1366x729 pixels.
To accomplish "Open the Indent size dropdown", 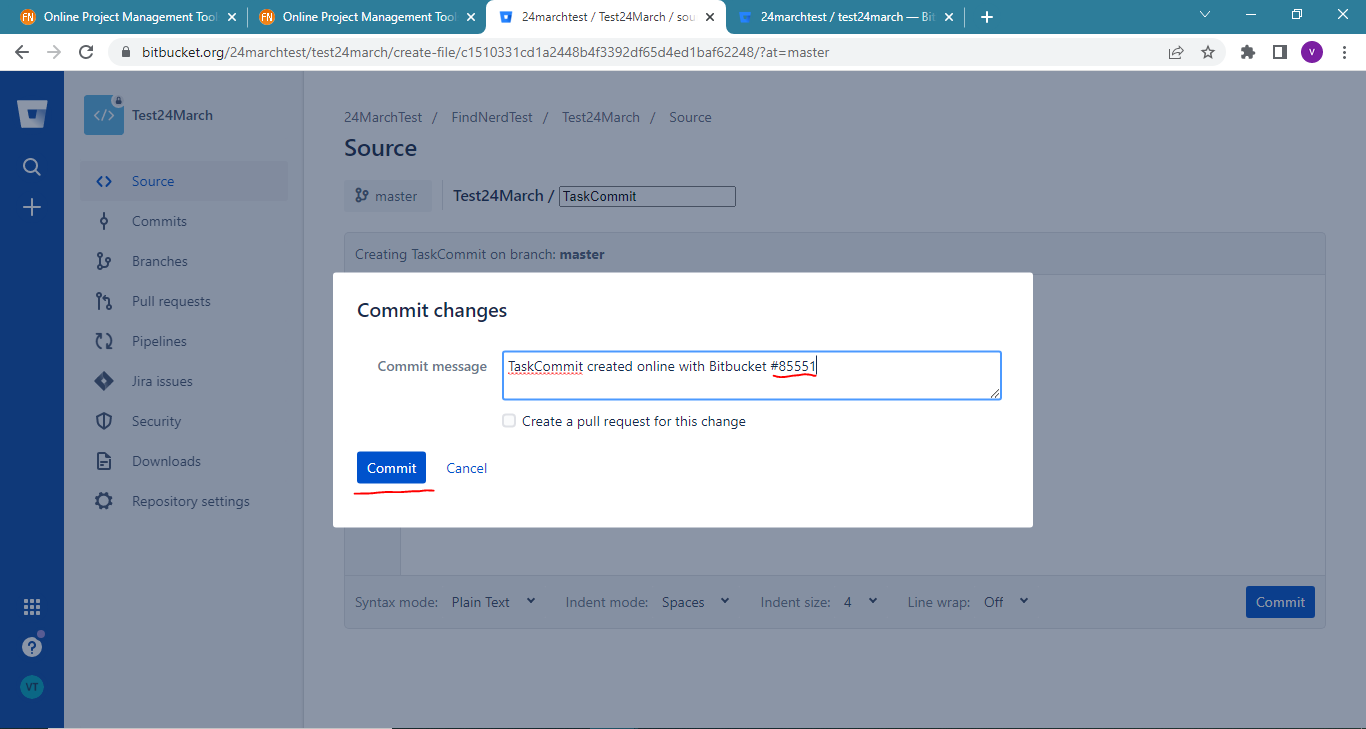I will tap(860, 602).
